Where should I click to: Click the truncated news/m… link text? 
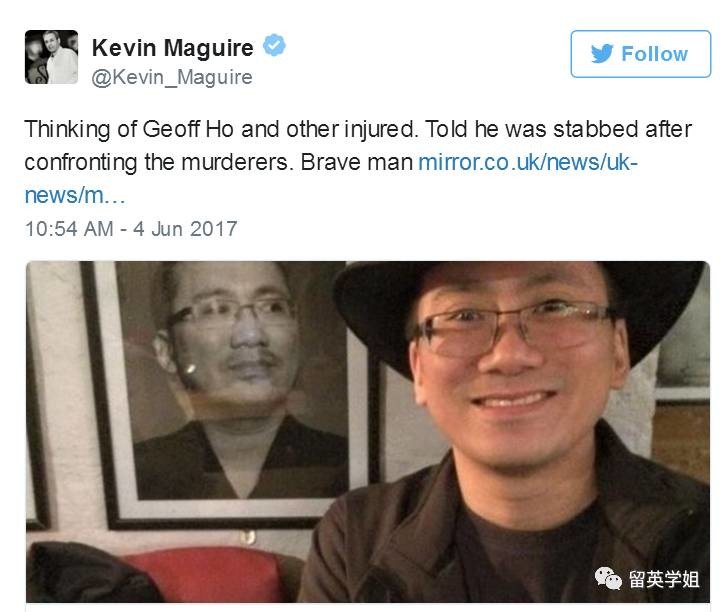coord(75,195)
